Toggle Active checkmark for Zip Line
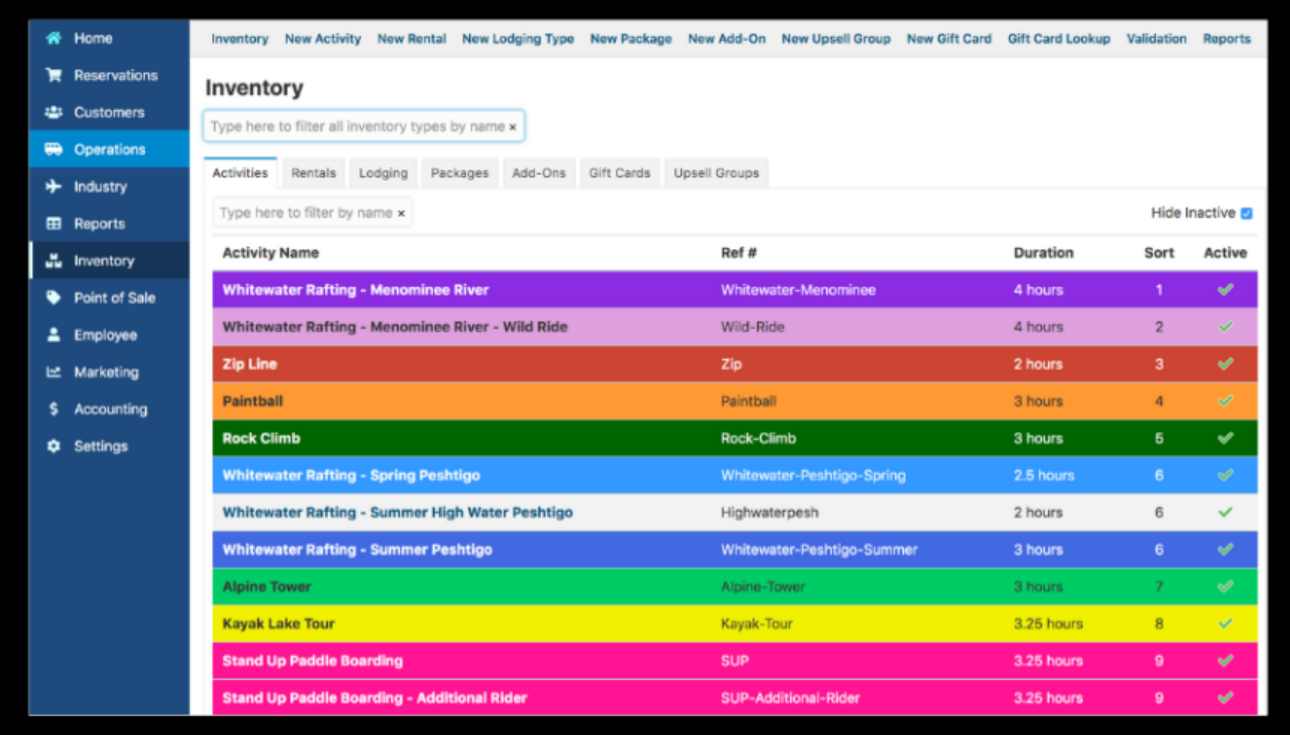The image size is (1290, 735). coord(1225,364)
